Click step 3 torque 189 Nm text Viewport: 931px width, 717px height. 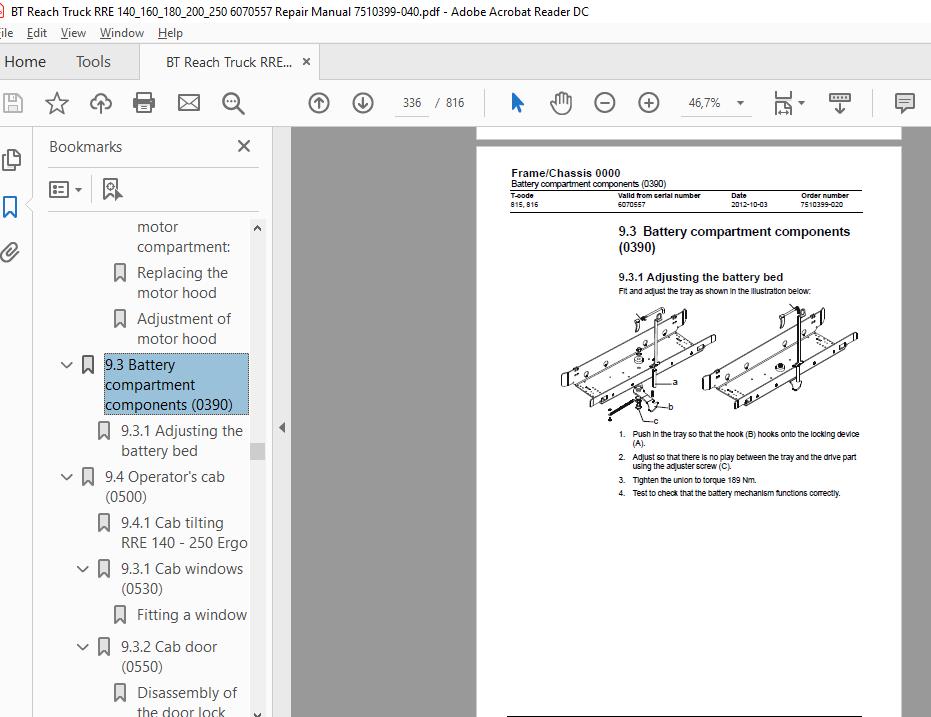click(694, 480)
